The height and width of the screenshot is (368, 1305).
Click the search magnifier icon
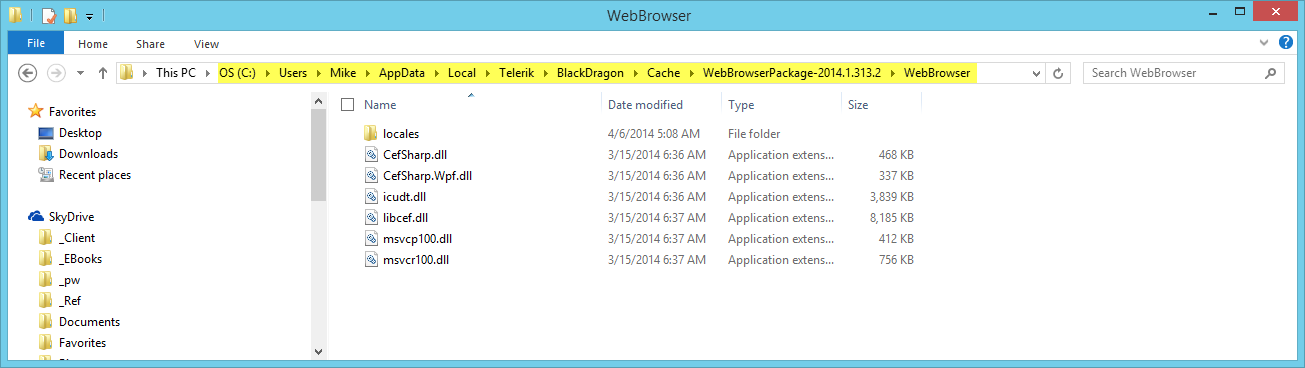1270,73
